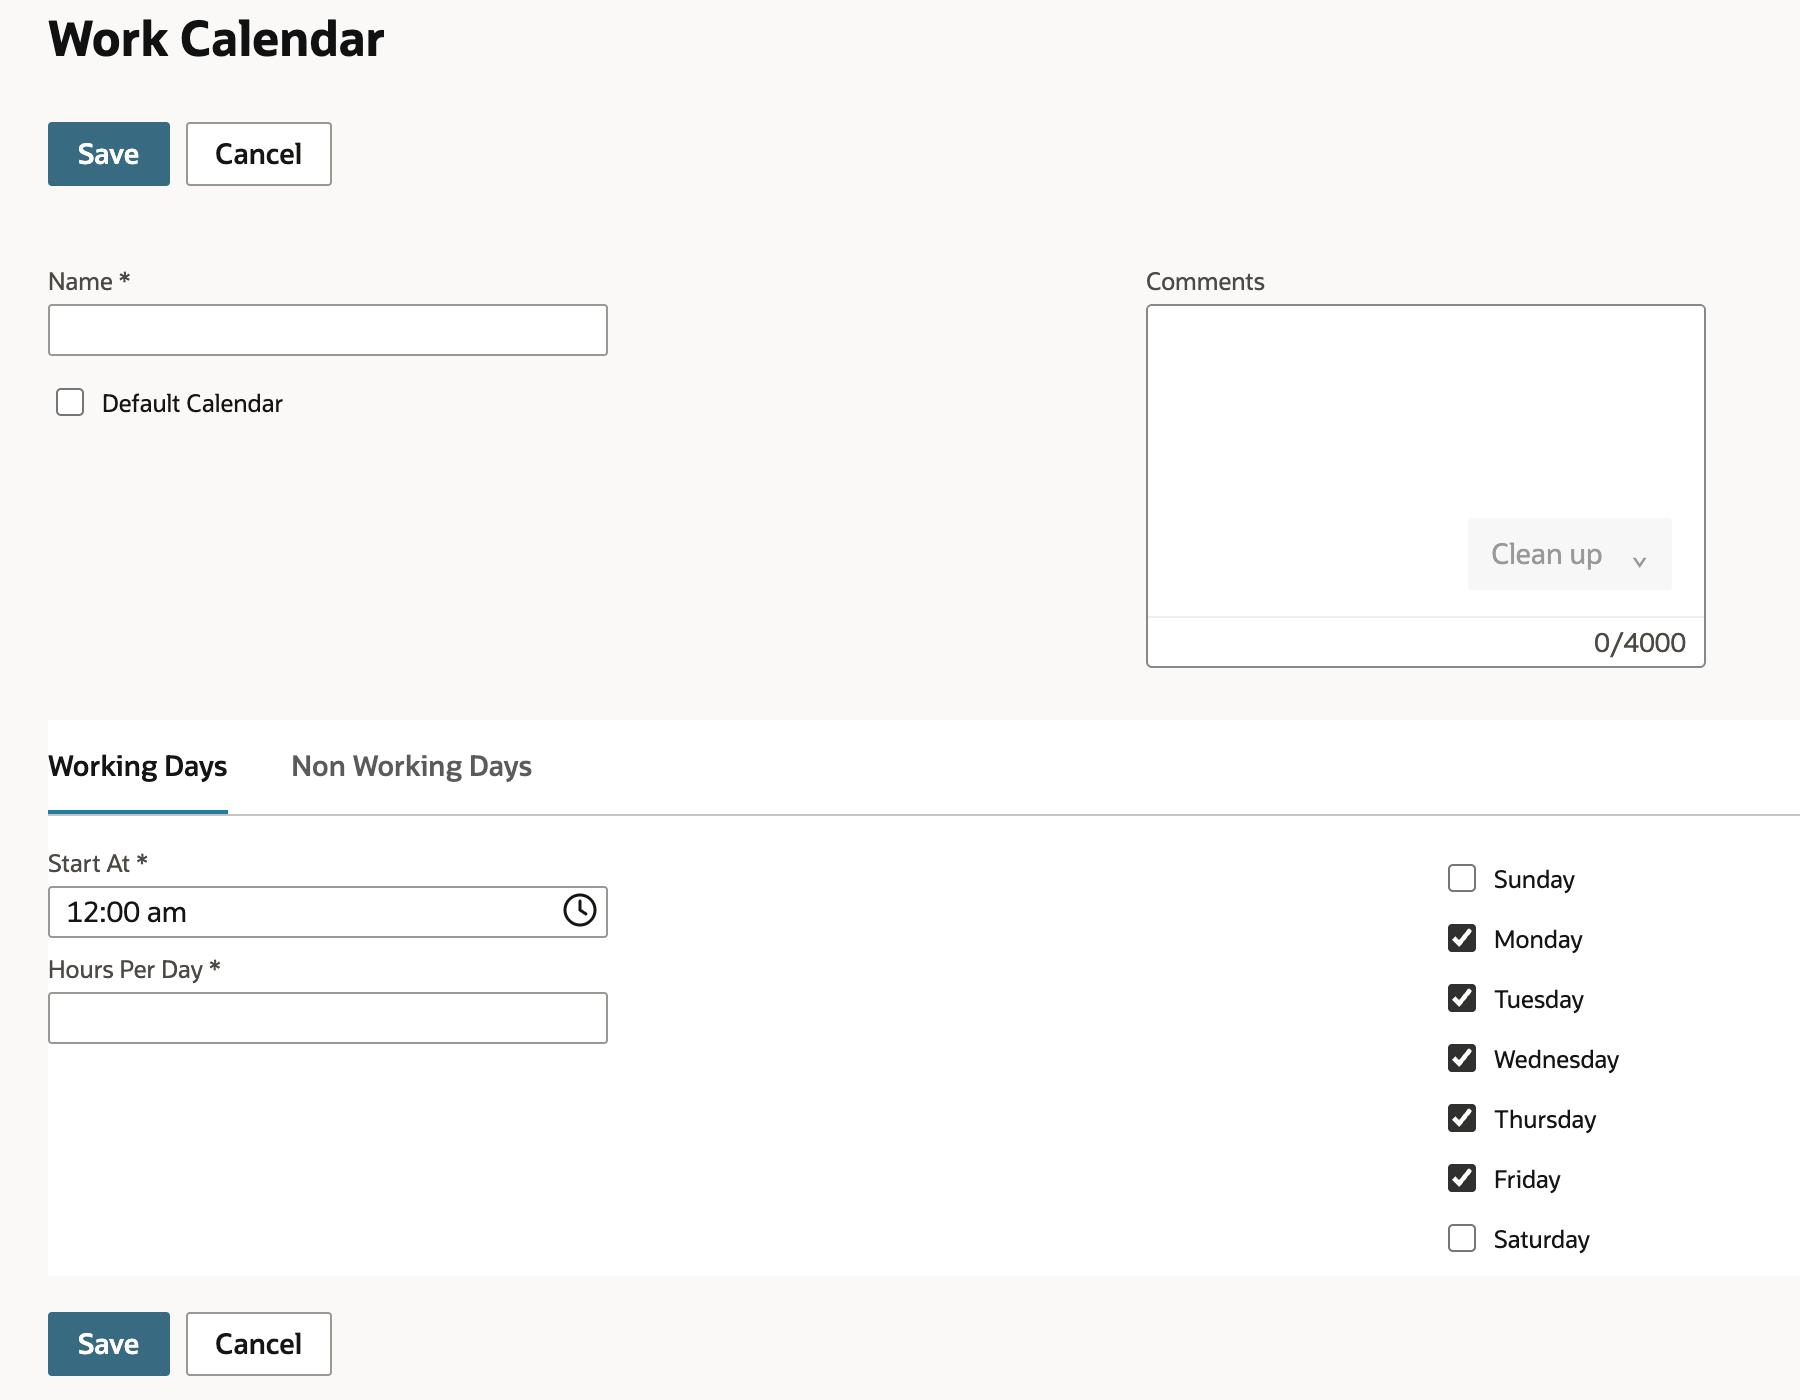Focus the Name input field
Viewport: 1800px width, 1400px height.
[x=328, y=330]
